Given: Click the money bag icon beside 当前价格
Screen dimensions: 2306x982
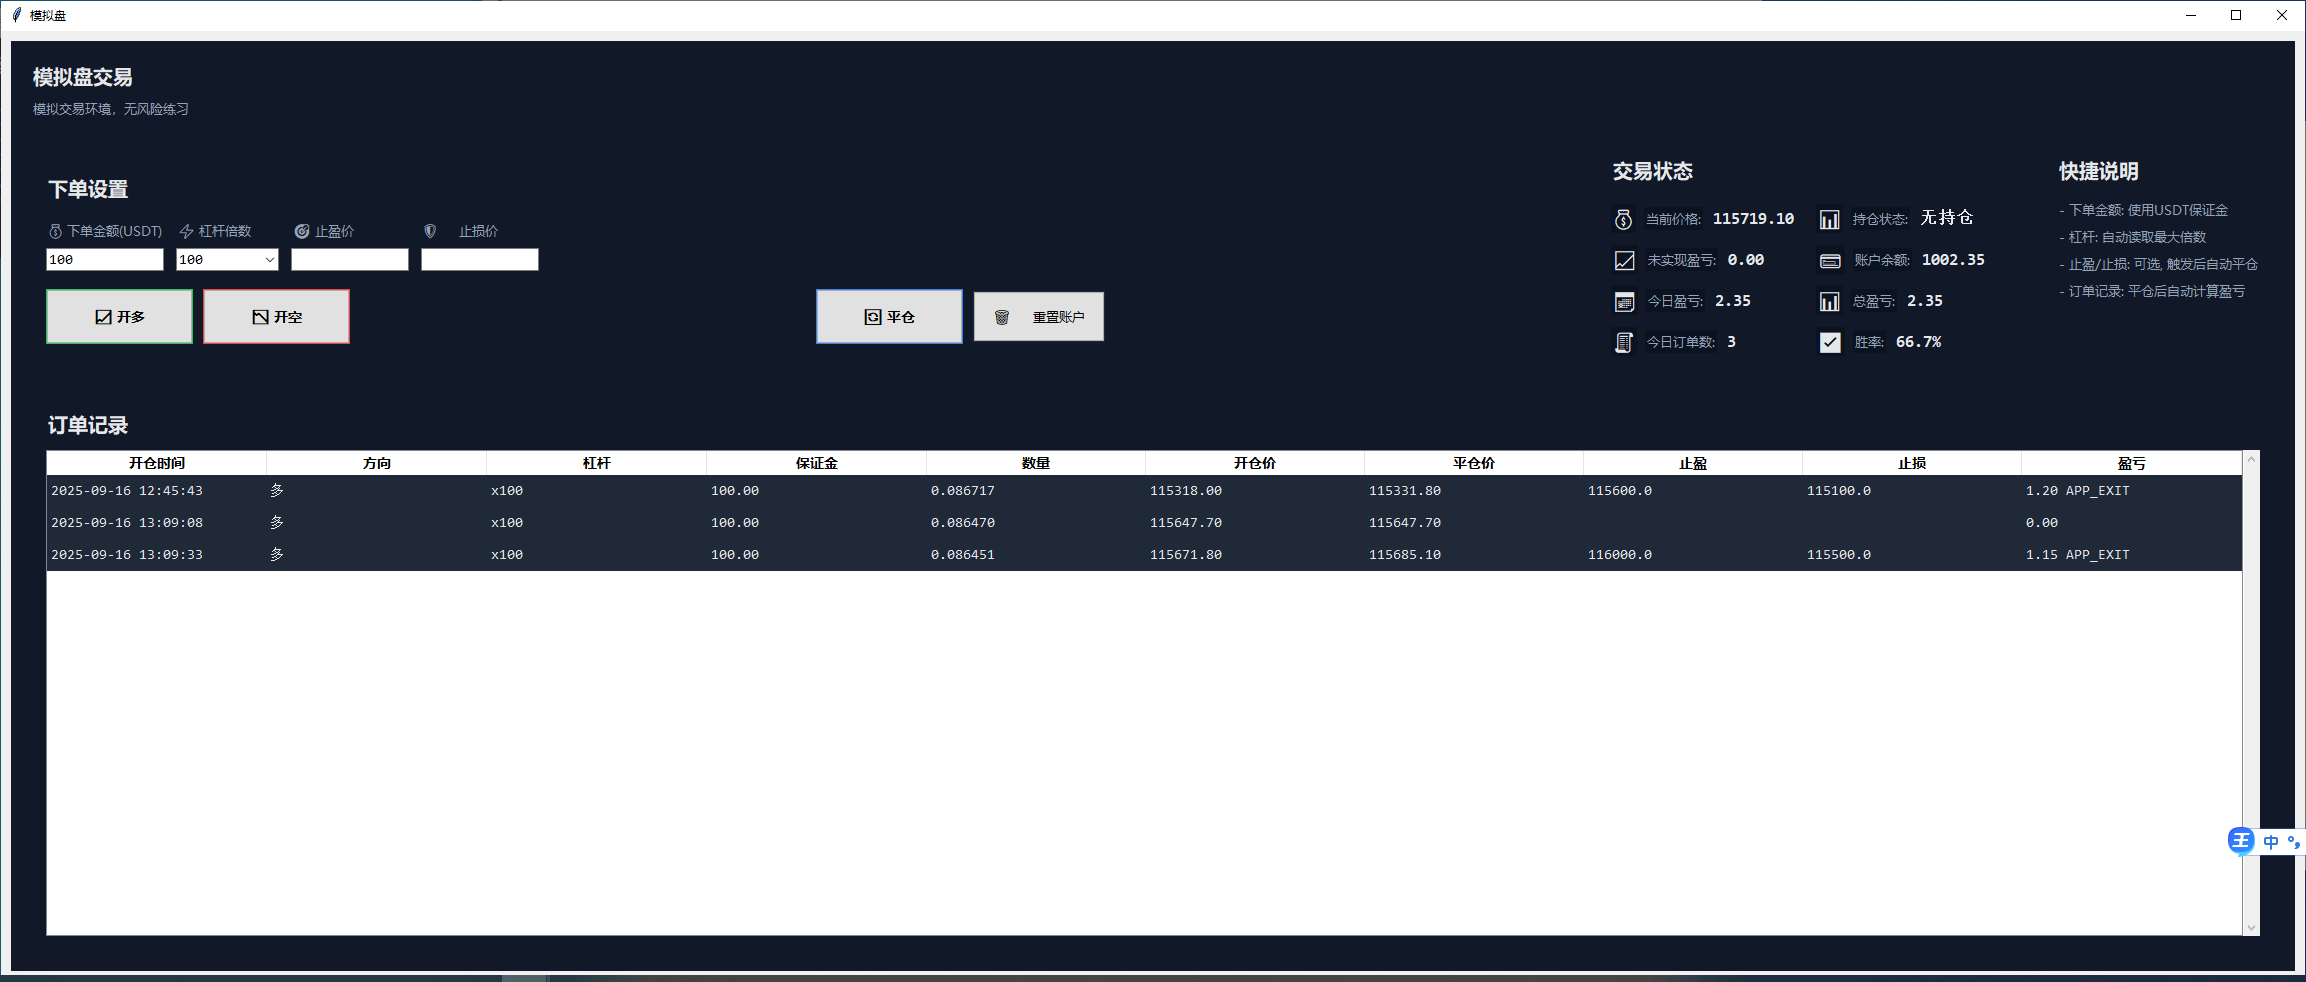Looking at the screenshot, I should point(1623,219).
